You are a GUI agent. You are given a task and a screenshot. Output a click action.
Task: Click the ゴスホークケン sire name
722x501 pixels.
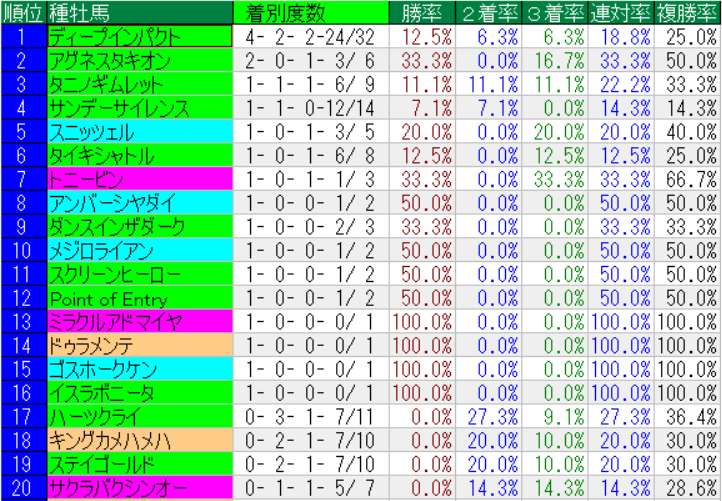click(140, 369)
